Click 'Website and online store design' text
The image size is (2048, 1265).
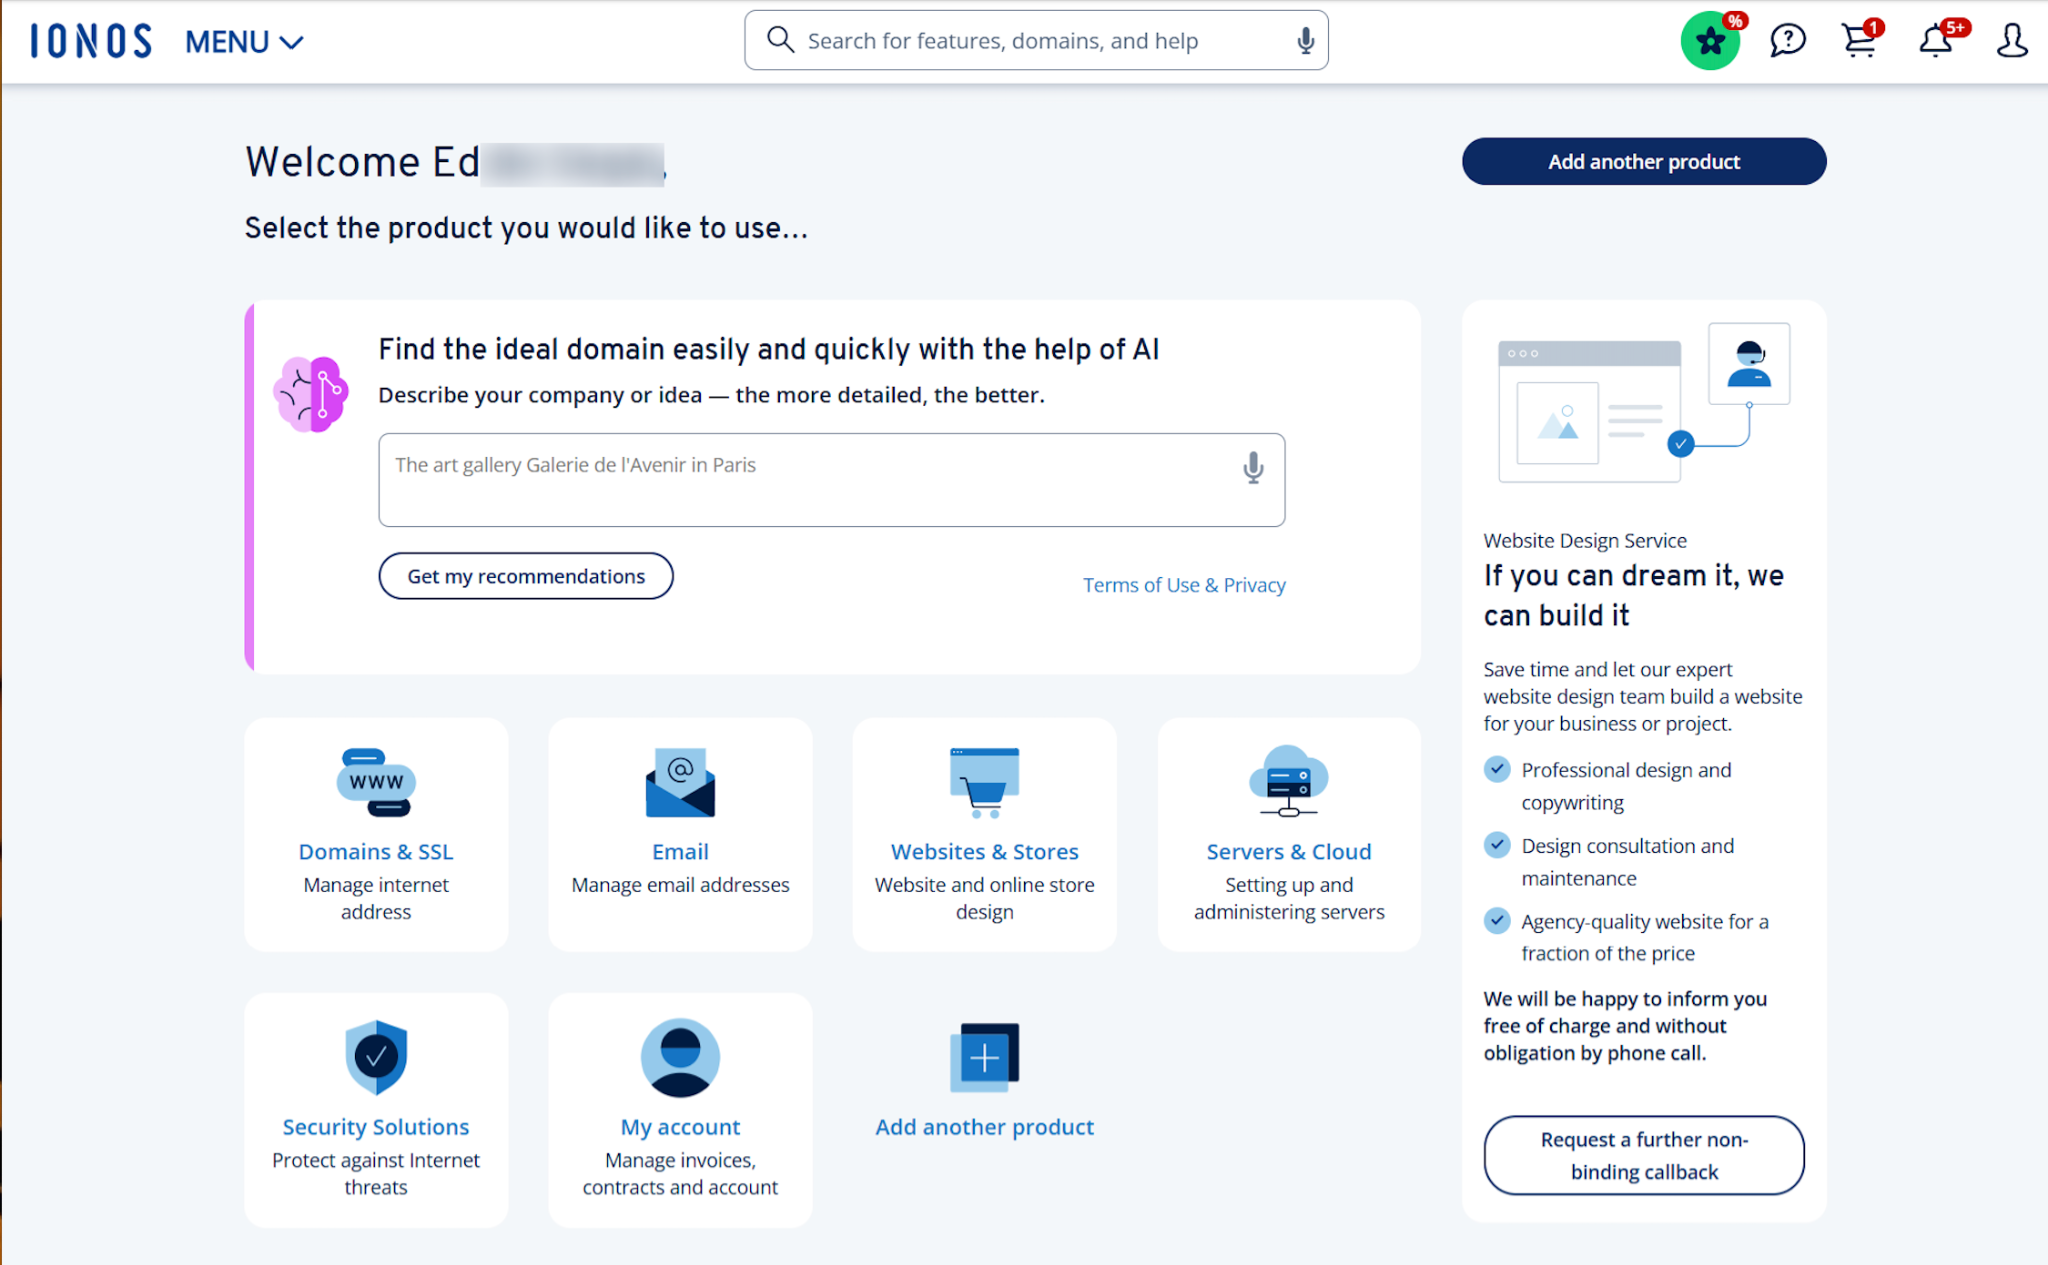click(x=984, y=898)
